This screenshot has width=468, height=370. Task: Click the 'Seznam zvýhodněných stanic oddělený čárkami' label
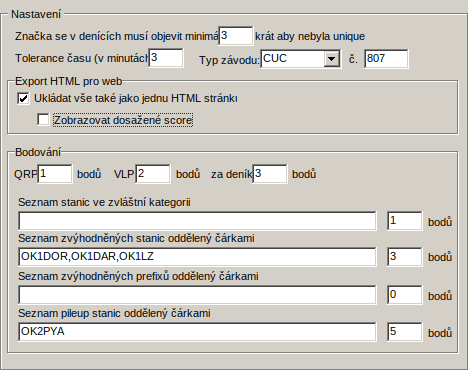pyautogui.click(x=136, y=238)
